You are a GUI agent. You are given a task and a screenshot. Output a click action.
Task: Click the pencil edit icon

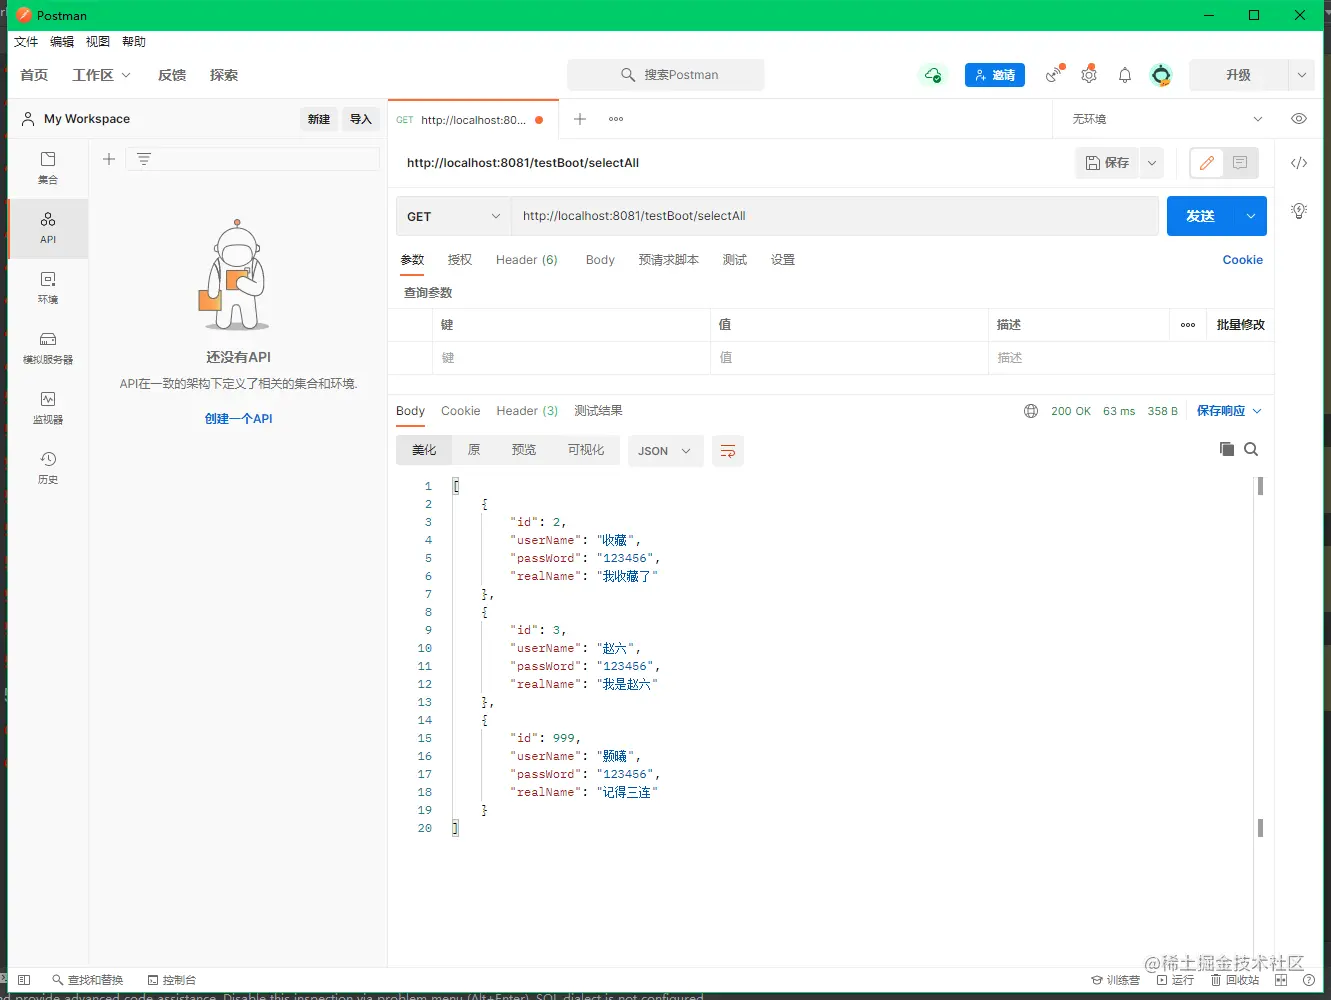pos(1207,163)
